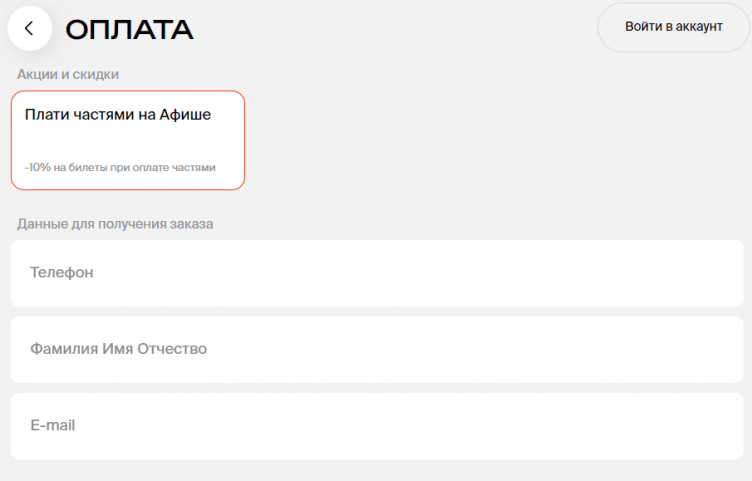Select the "Плати частями на Афише" promo card
The width and height of the screenshot is (752, 481).
click(x=128, y=140)
